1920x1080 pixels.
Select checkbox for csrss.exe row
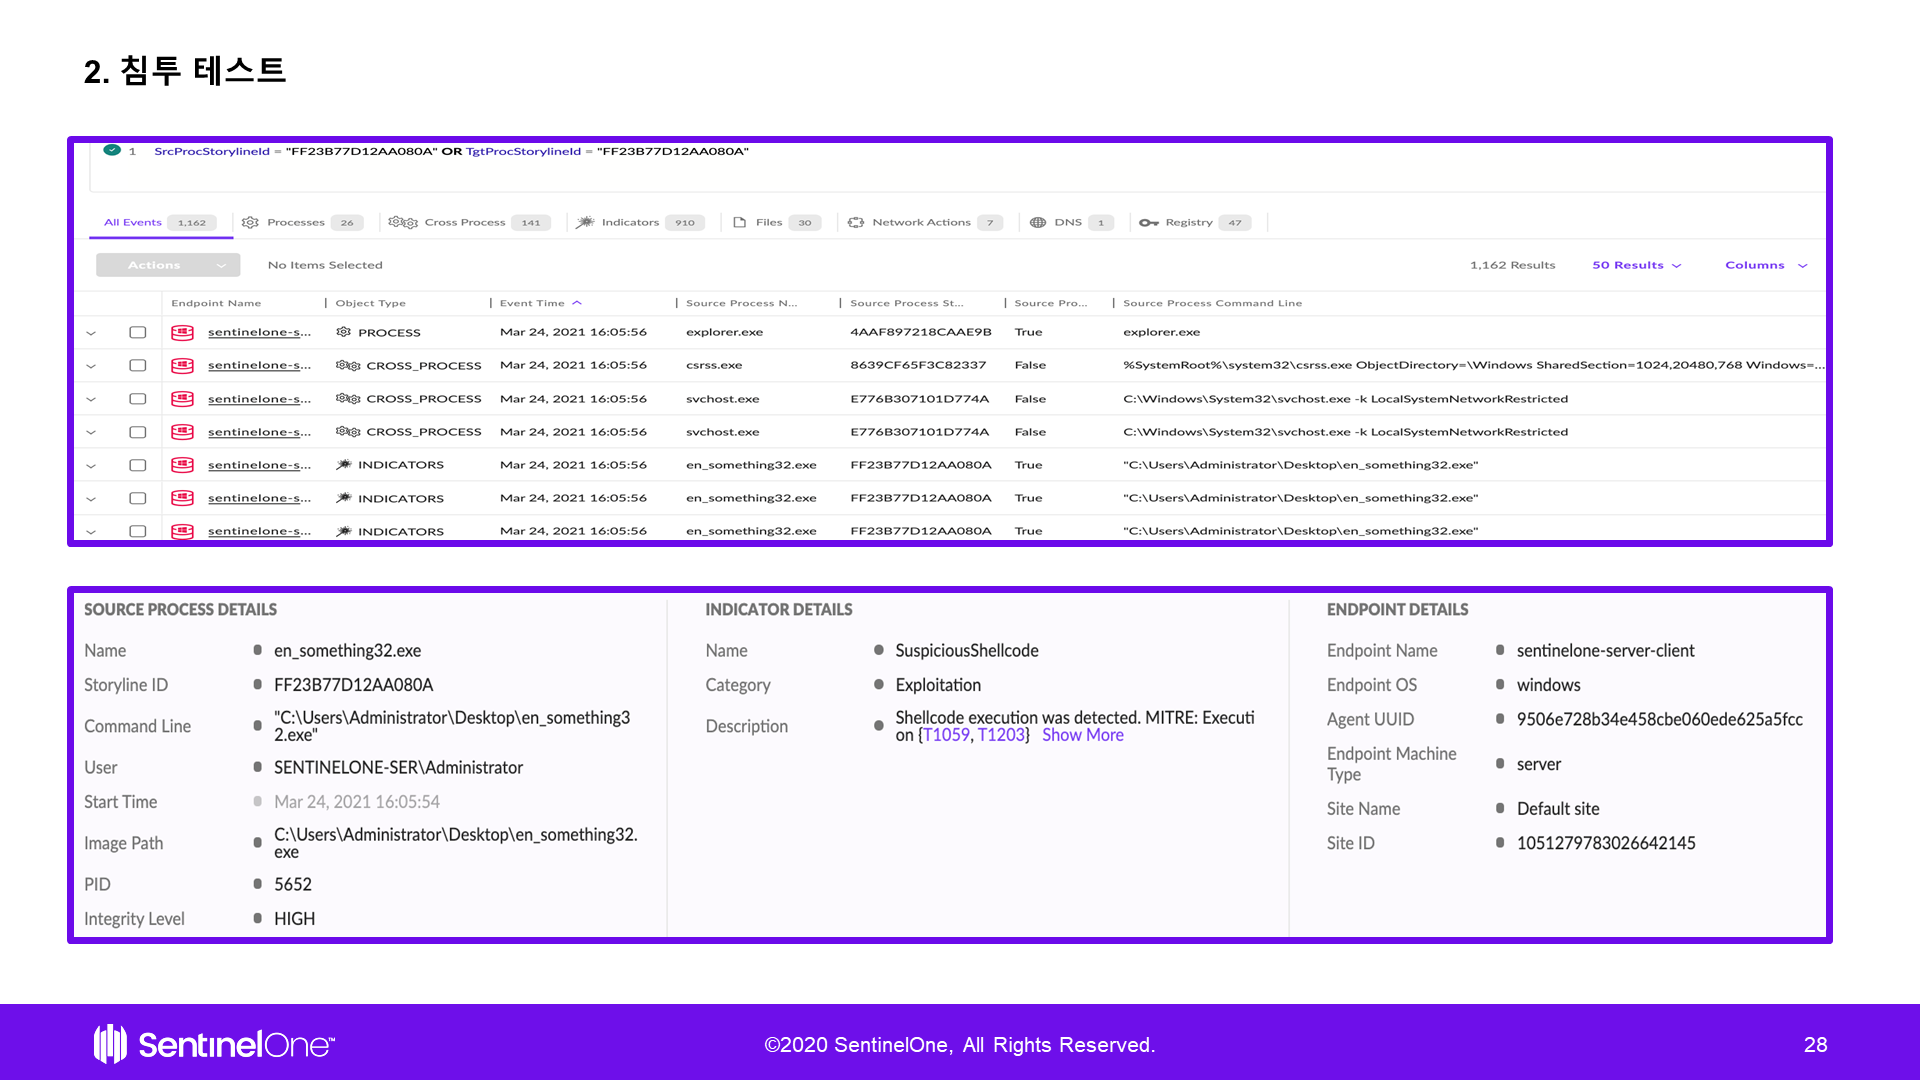click(x=138, y=365)
